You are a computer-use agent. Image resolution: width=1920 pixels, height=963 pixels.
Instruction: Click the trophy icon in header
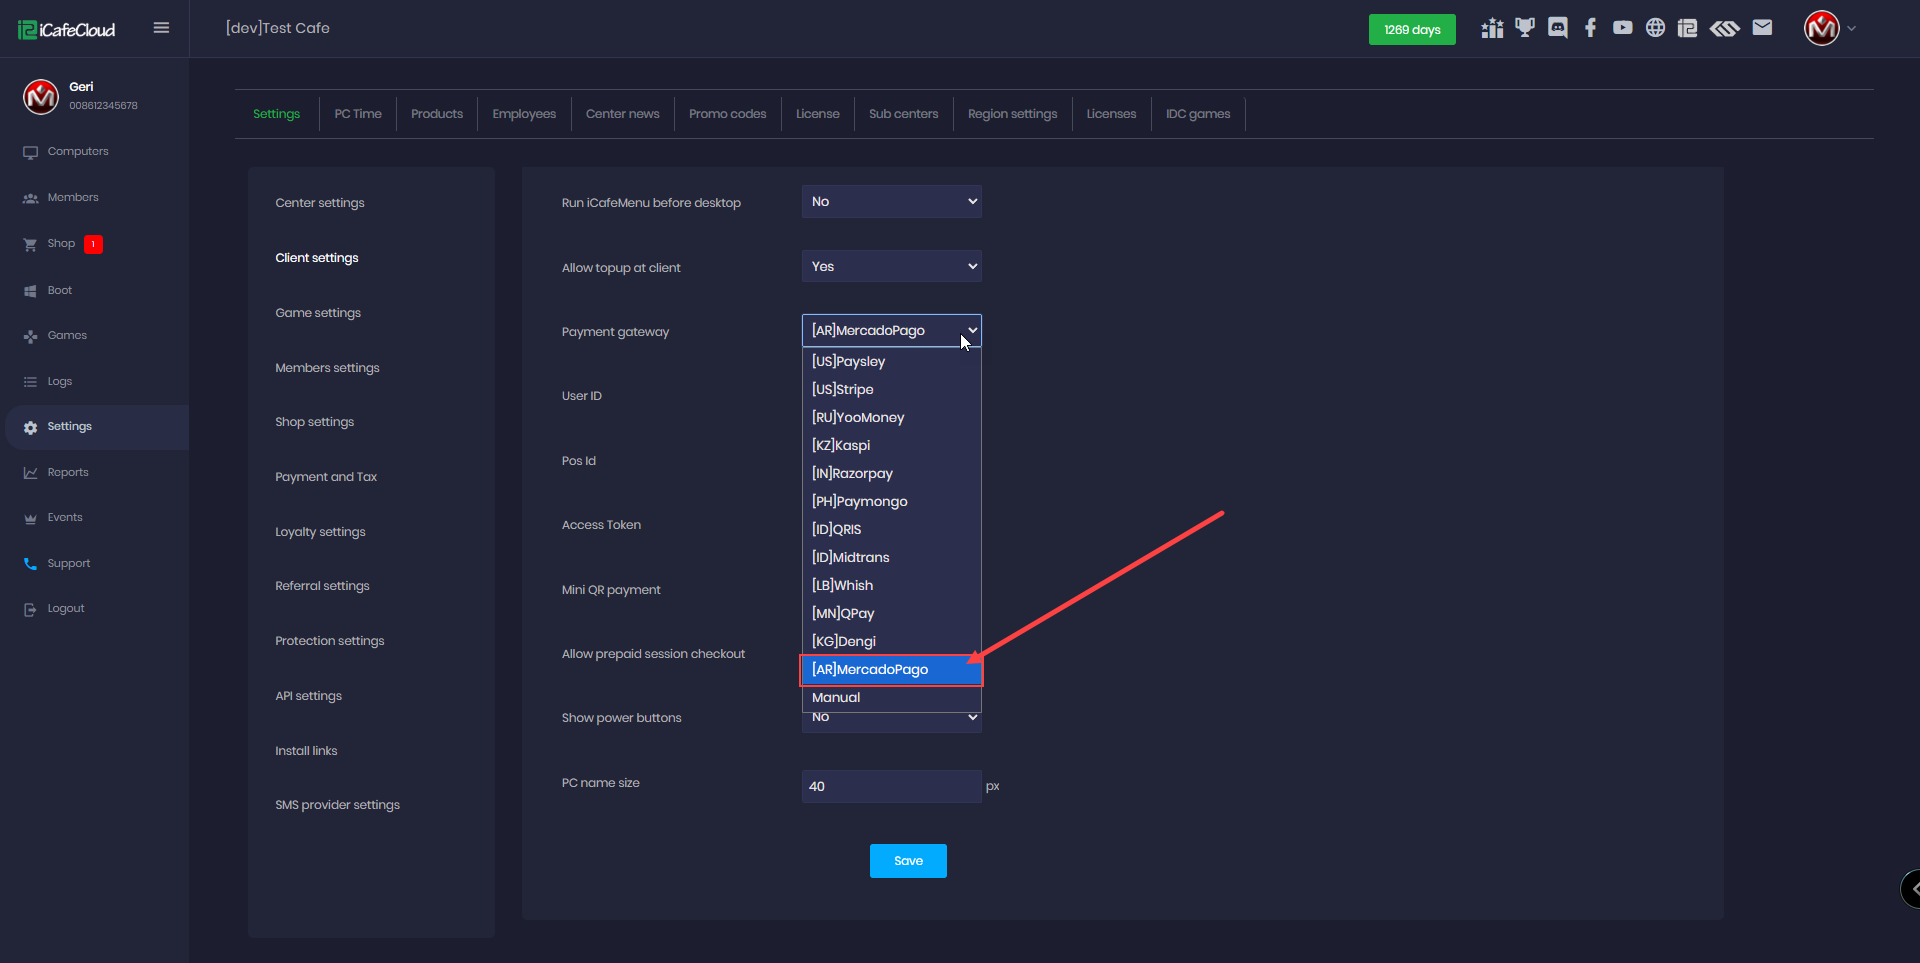tap(1524, 28)
